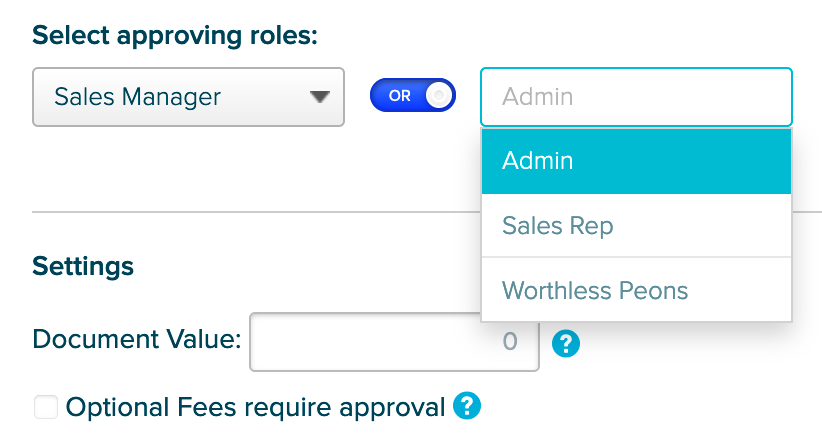Open the Sales Manager role dropdown
The height and width of the screenshot is (440, 822).
tap(188, 97)
